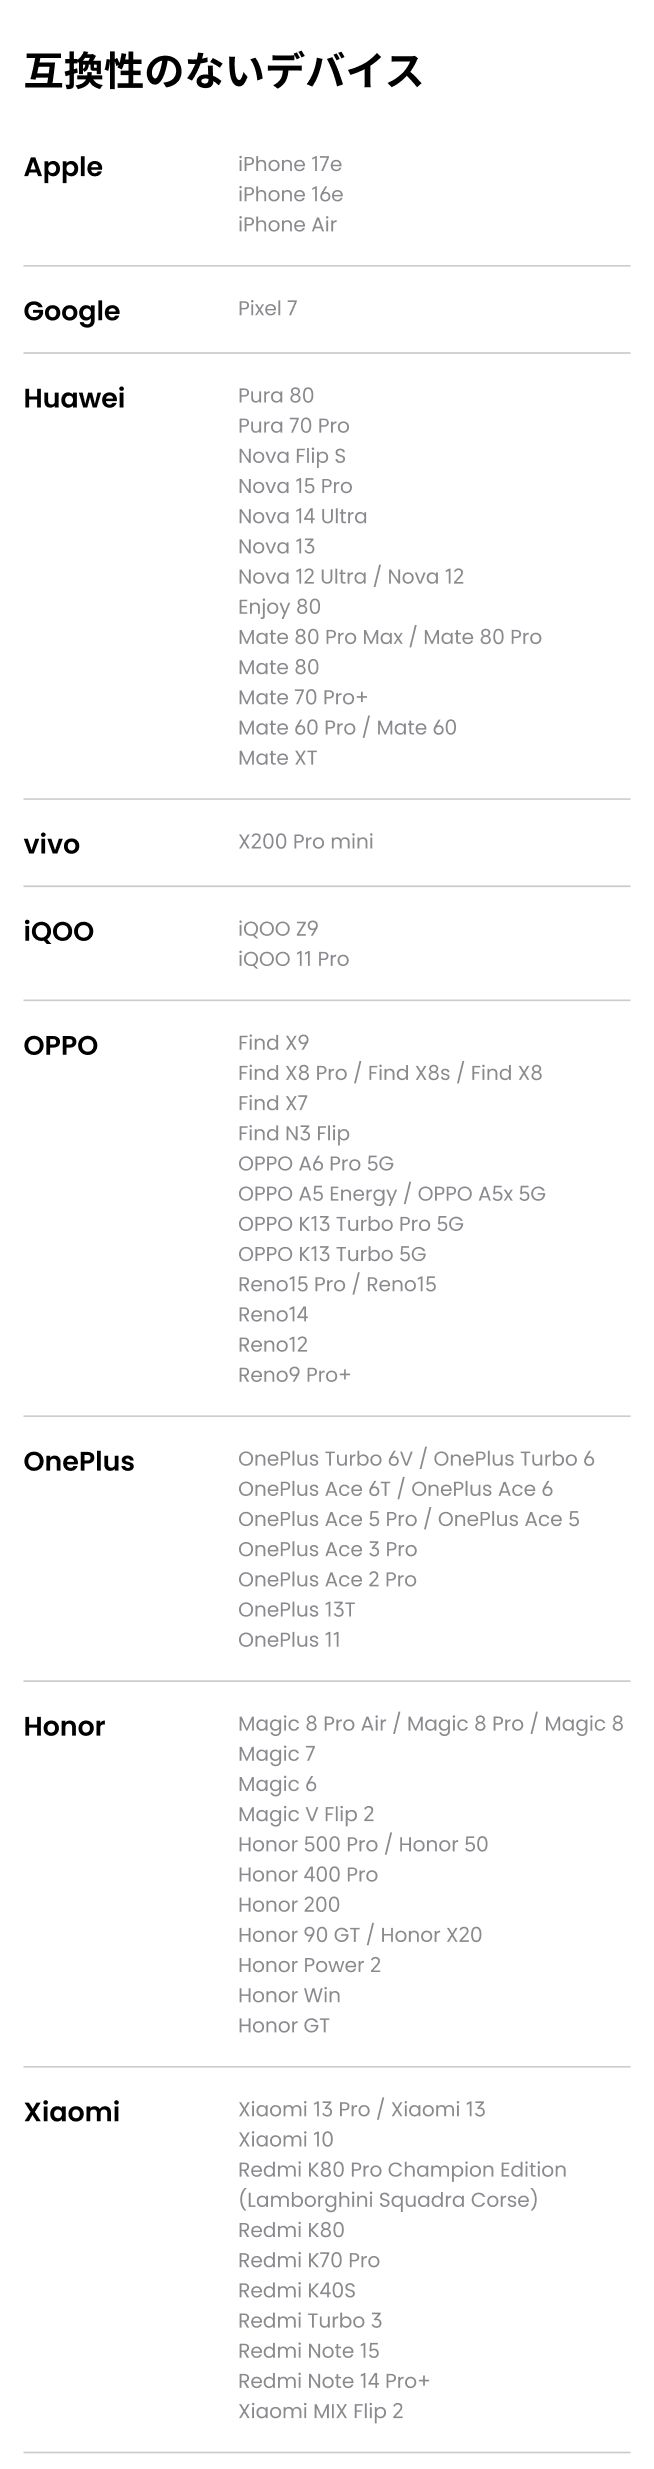The height and width of the screenshot is (2469, 654).
Task: Select Pura 70 Pro entry
Action: (294, 425)
